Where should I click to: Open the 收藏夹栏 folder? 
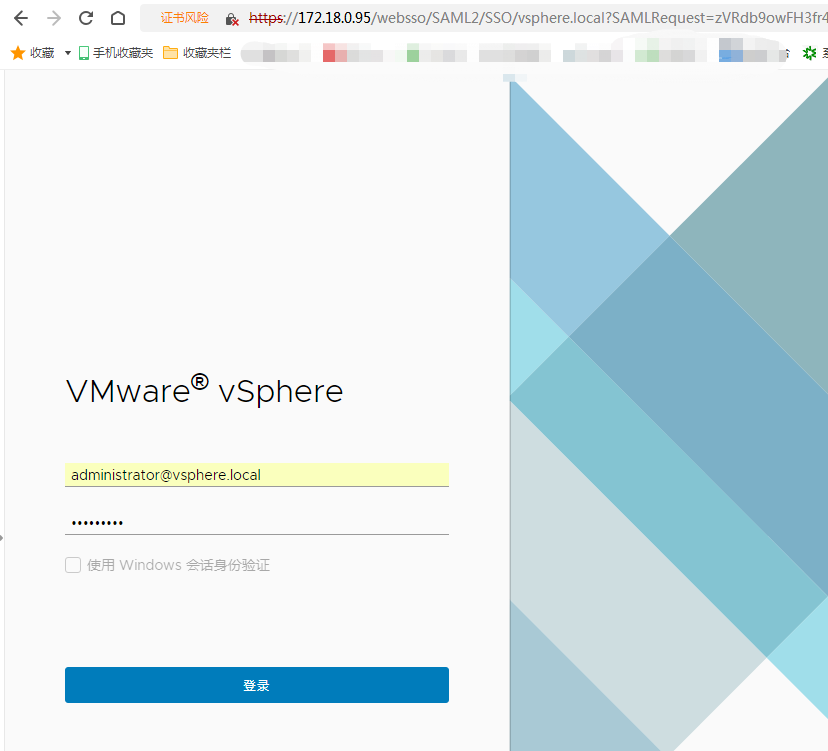pos(197,53)
